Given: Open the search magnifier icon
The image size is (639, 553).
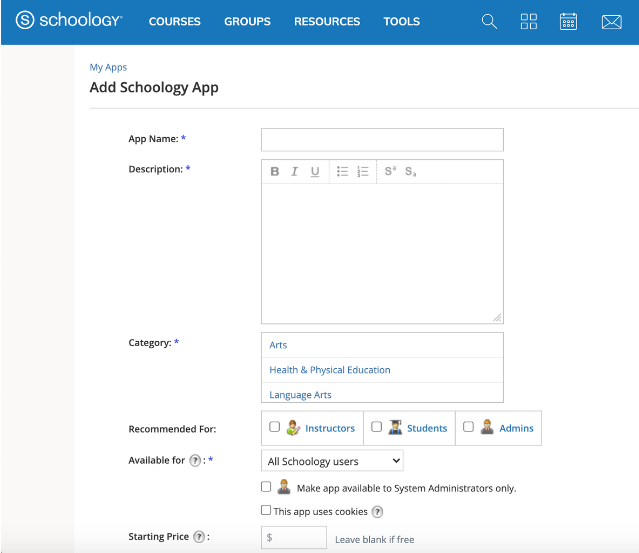Looking at the screenshot, I should tap(489, 21).
